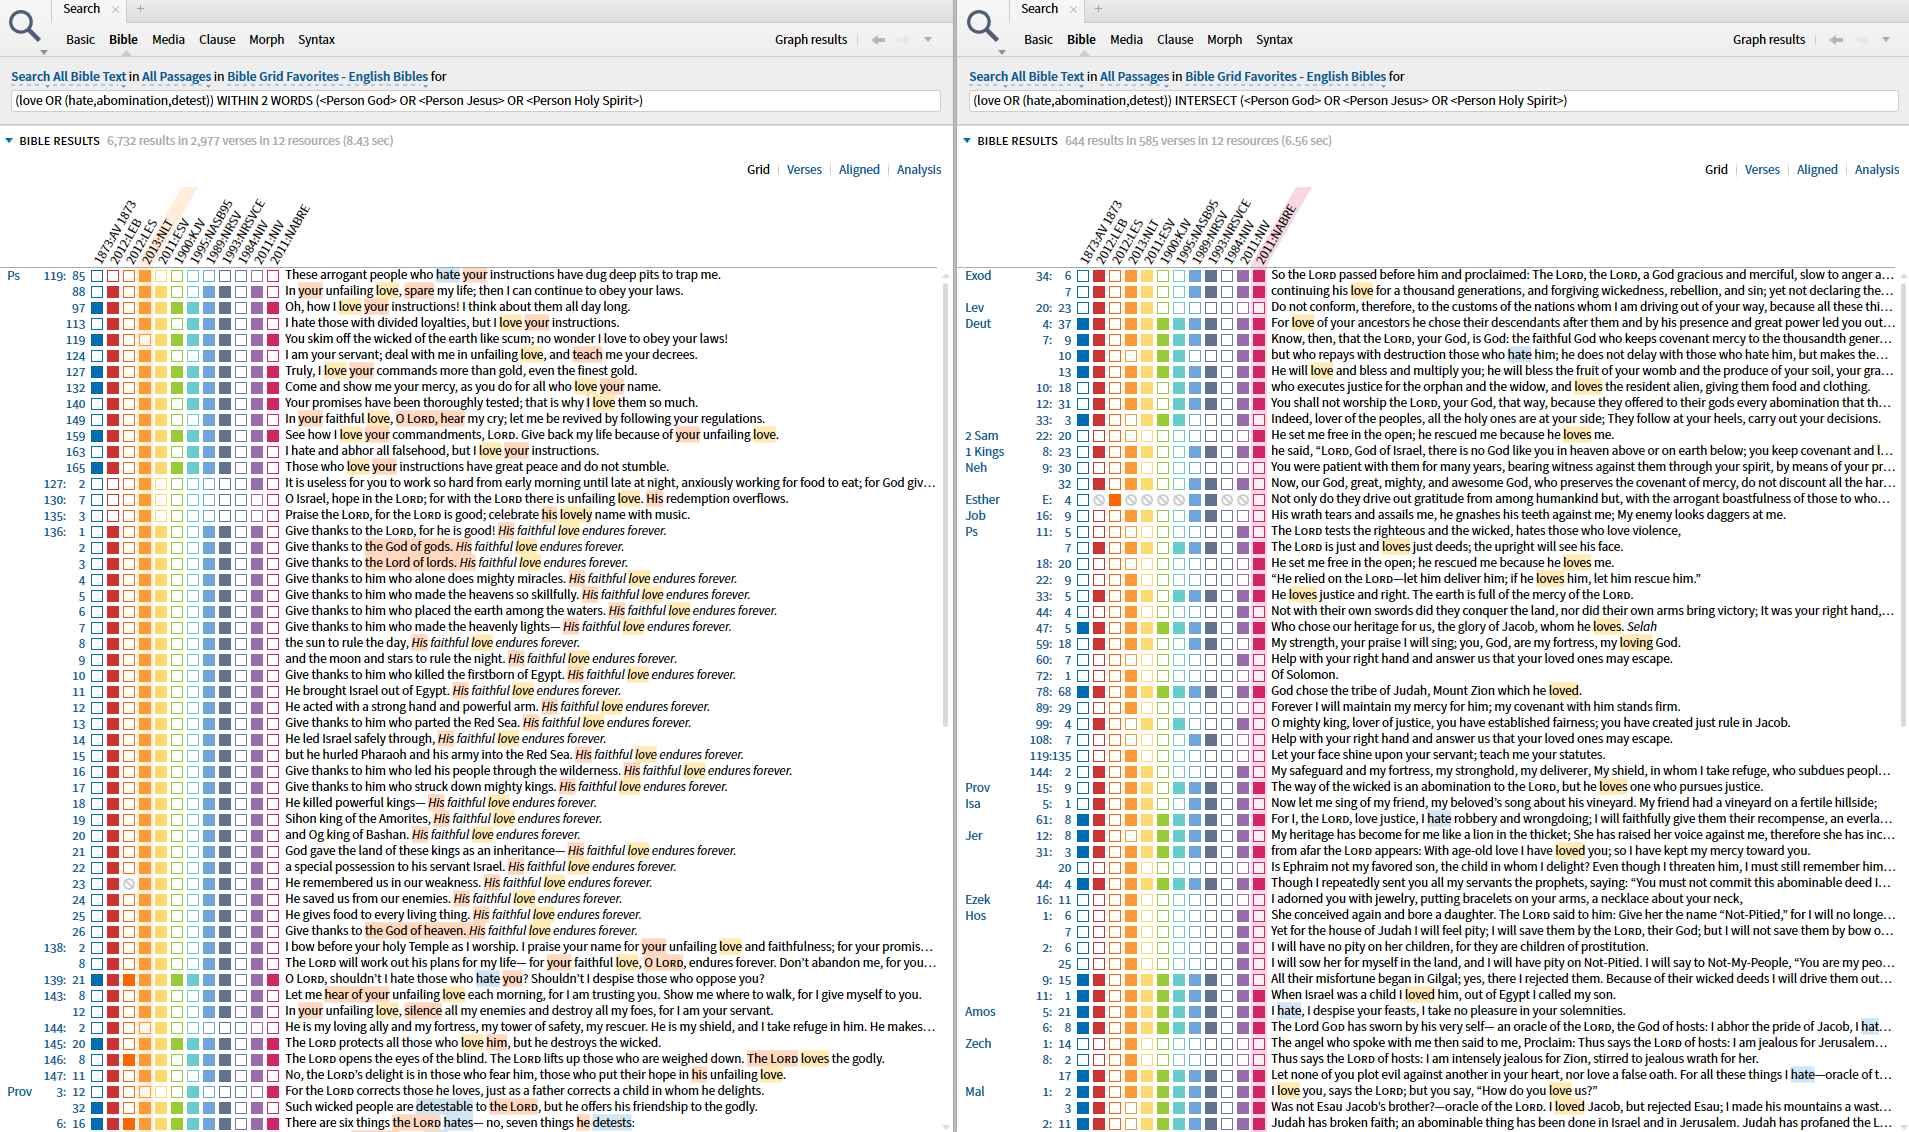Collapse BIBLE RESULTS showing 6,732 results
This screenshot has width=1909, height=1132.
point(10,141)
